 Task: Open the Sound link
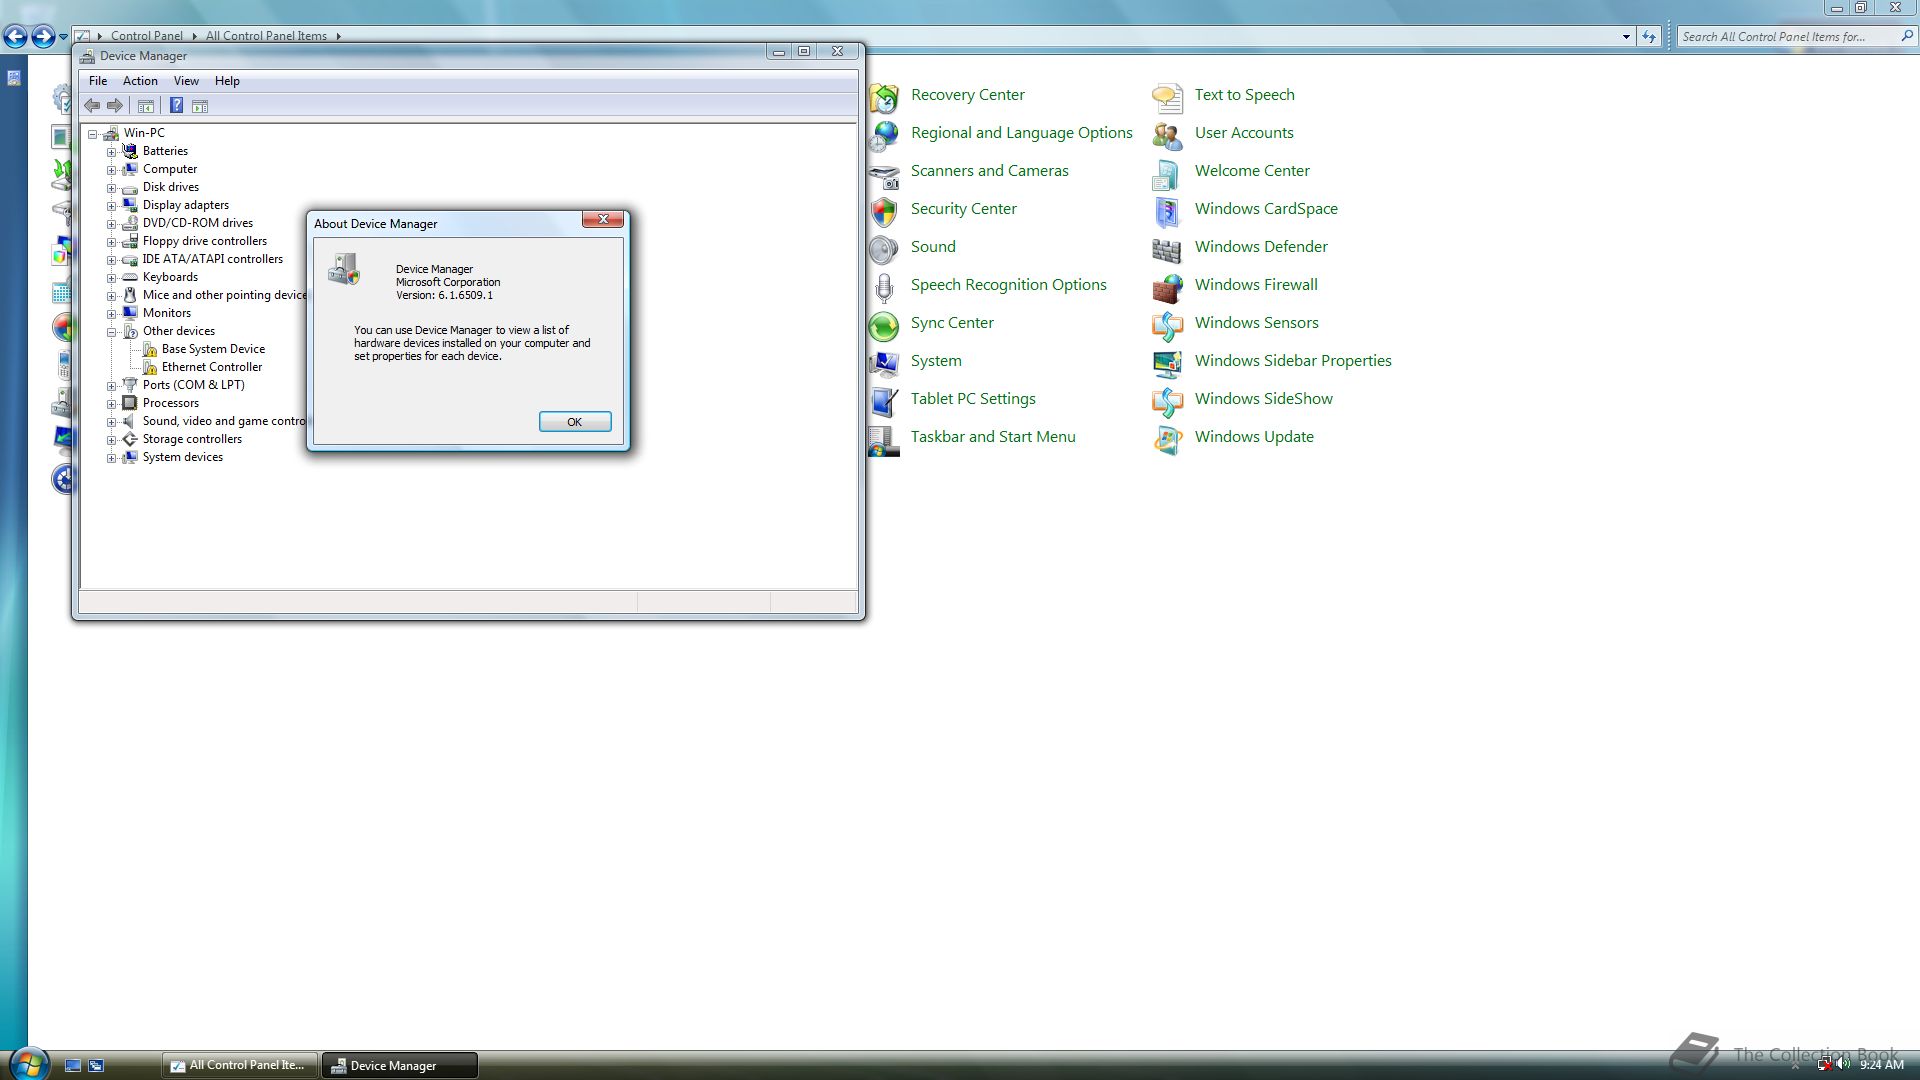(933, 247)
